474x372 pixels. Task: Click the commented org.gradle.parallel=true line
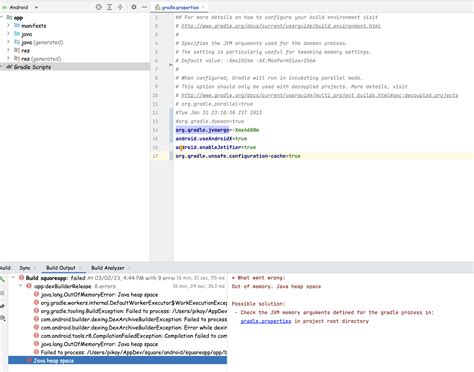point(214,104)
